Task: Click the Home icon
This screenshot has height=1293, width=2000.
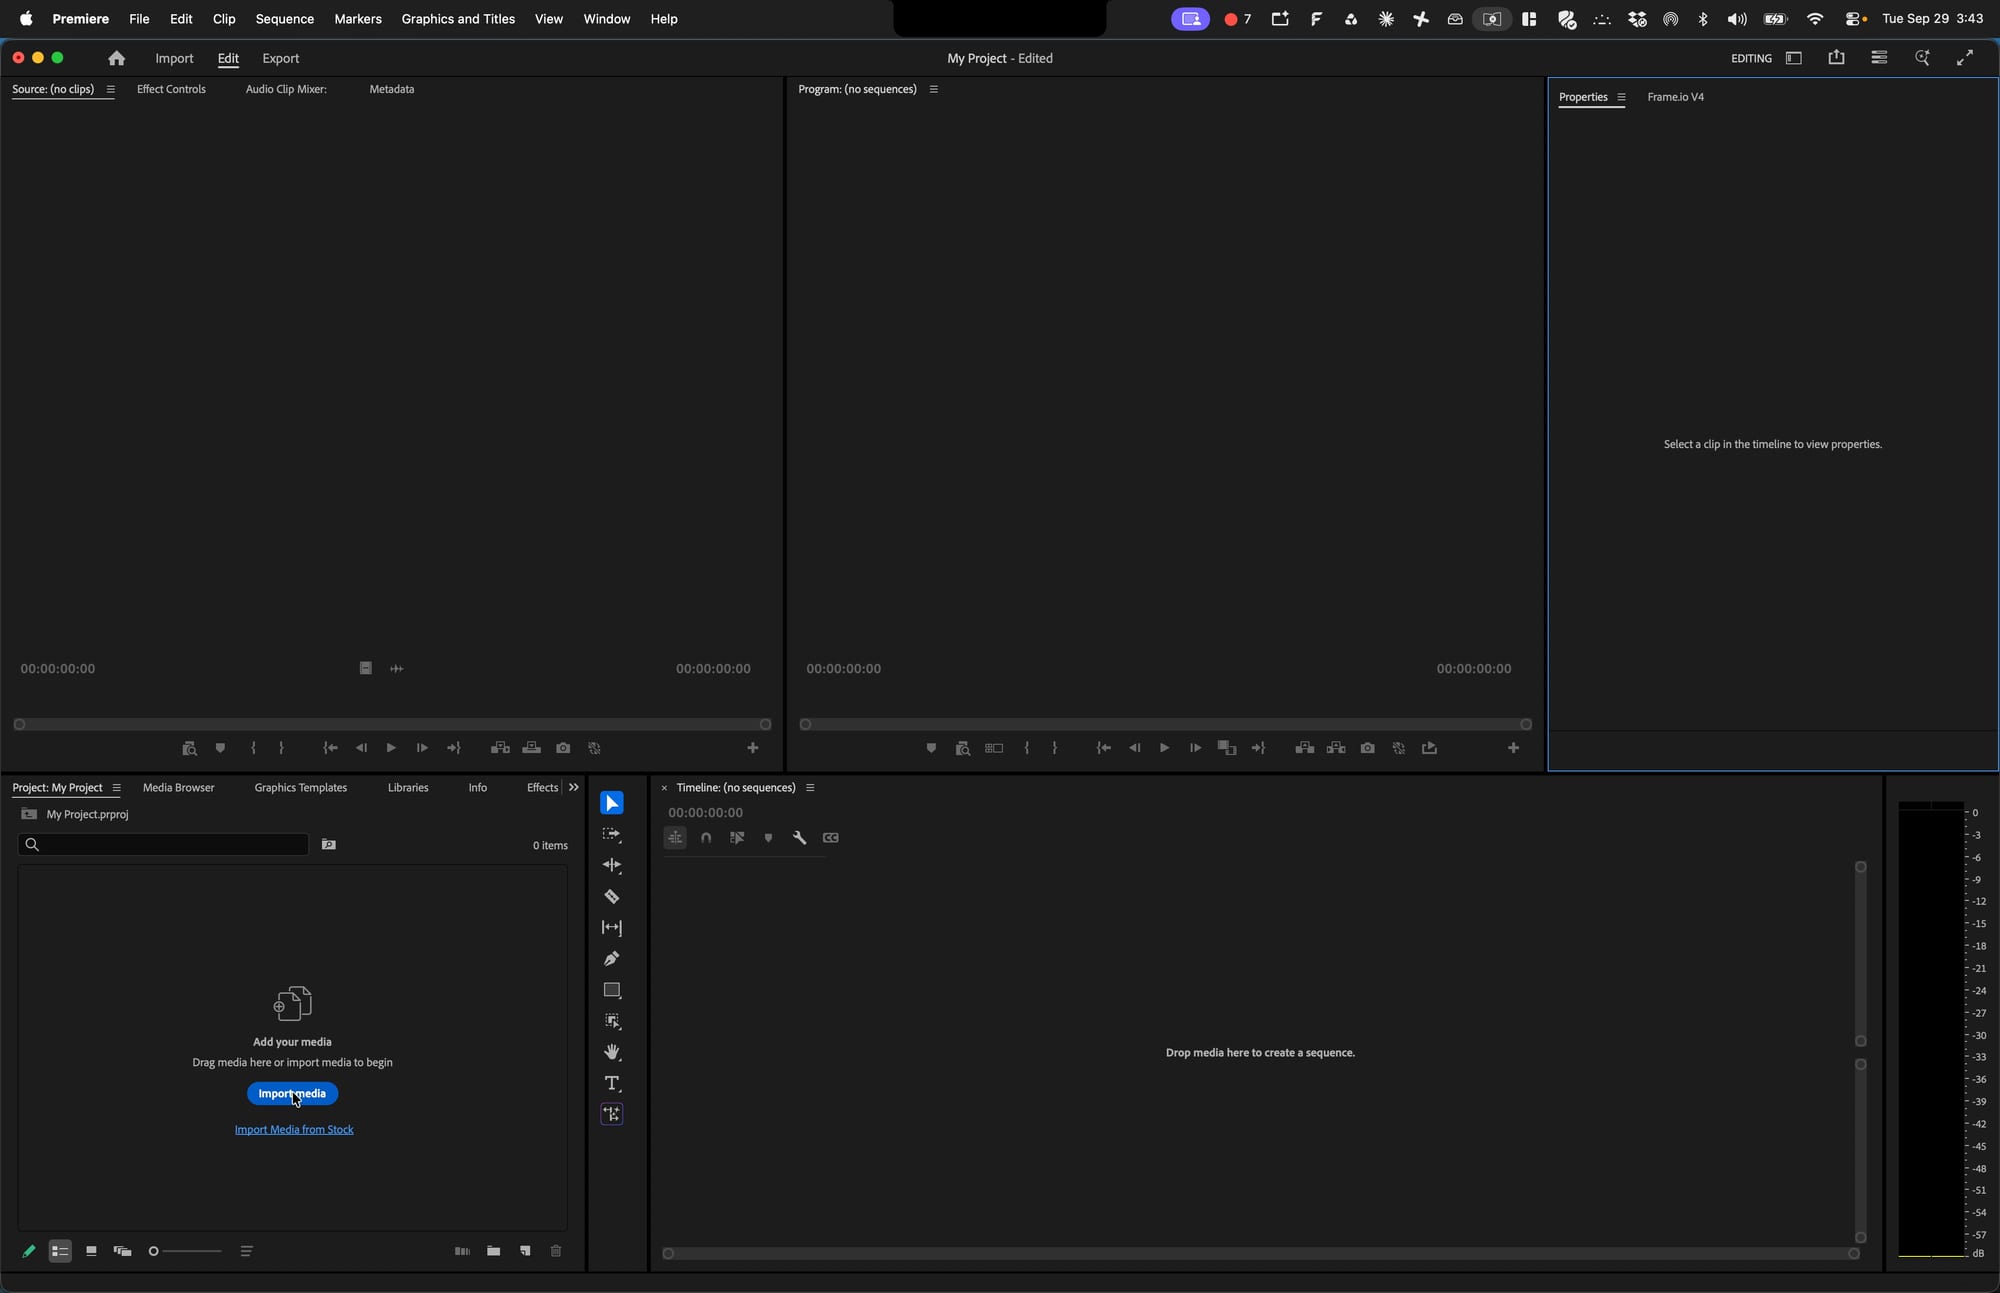Action: coord(116,58)
